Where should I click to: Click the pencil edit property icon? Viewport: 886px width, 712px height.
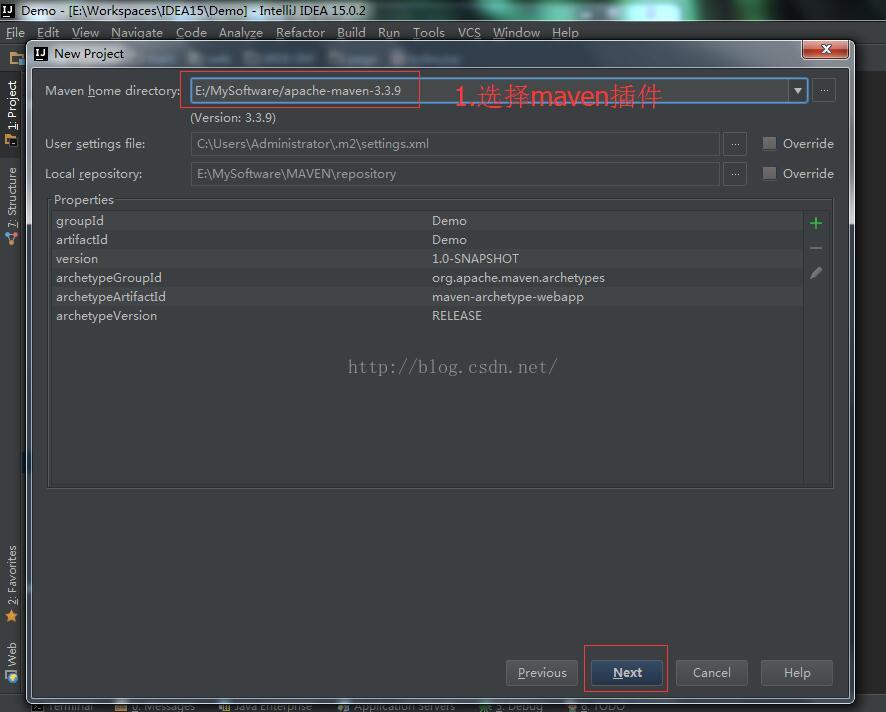click(815, 273)
